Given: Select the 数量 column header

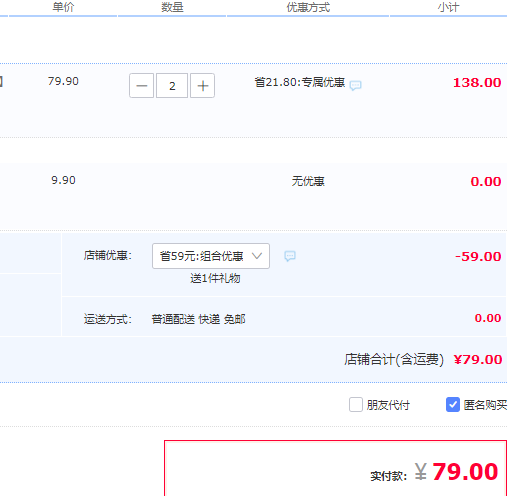Looking at the screenshot, I should (172, 7).
